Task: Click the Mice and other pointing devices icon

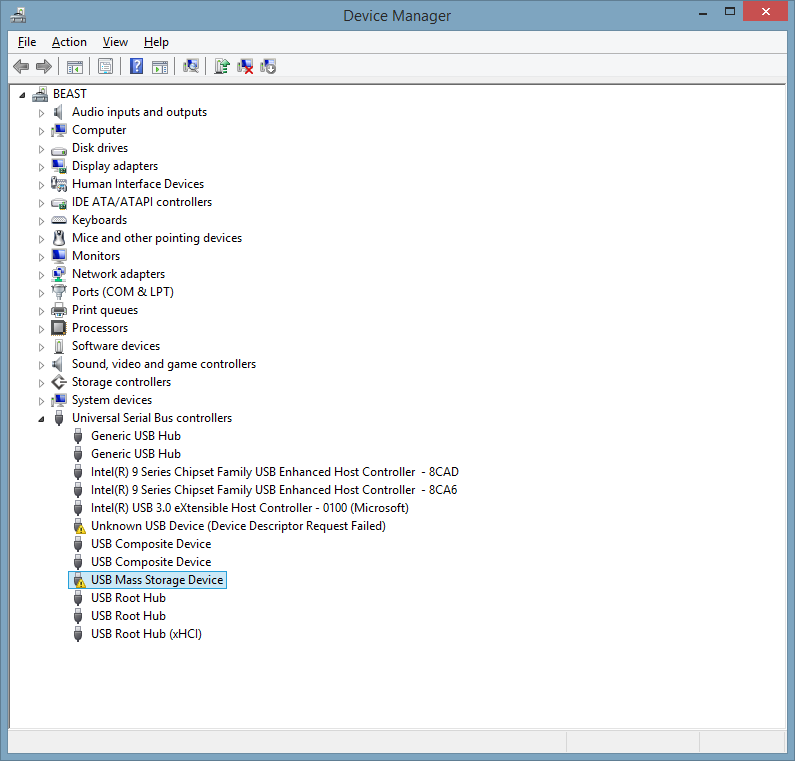Action: click(59, 238)
